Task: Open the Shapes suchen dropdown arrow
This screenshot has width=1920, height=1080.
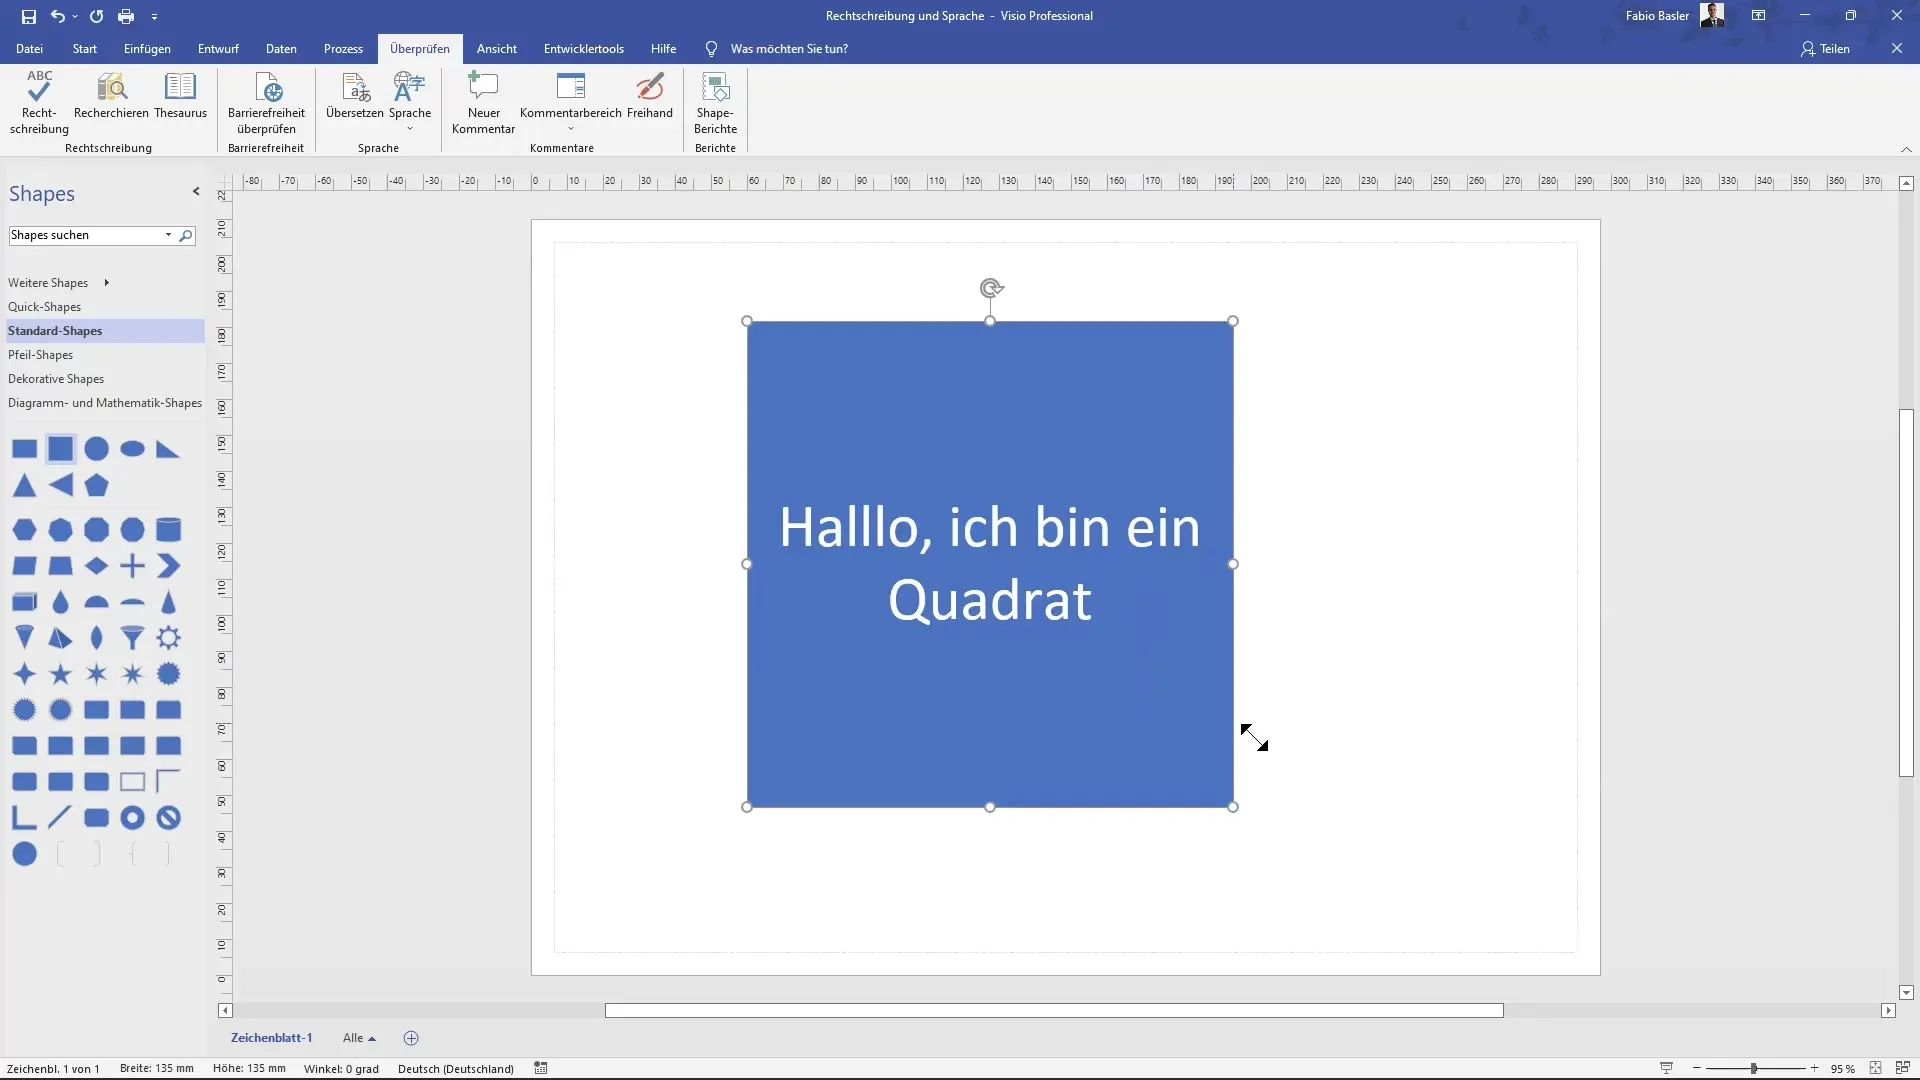Action: (168, 235)
